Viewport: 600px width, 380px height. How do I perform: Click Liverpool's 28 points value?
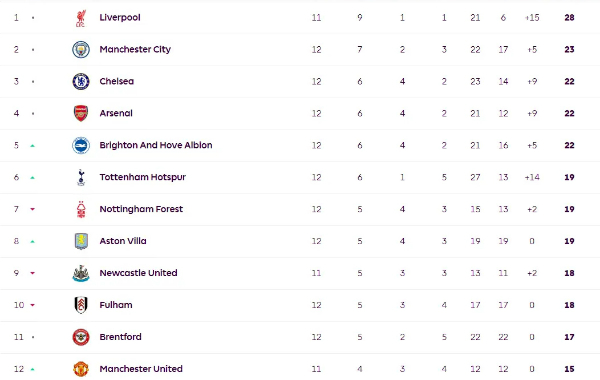569,18
